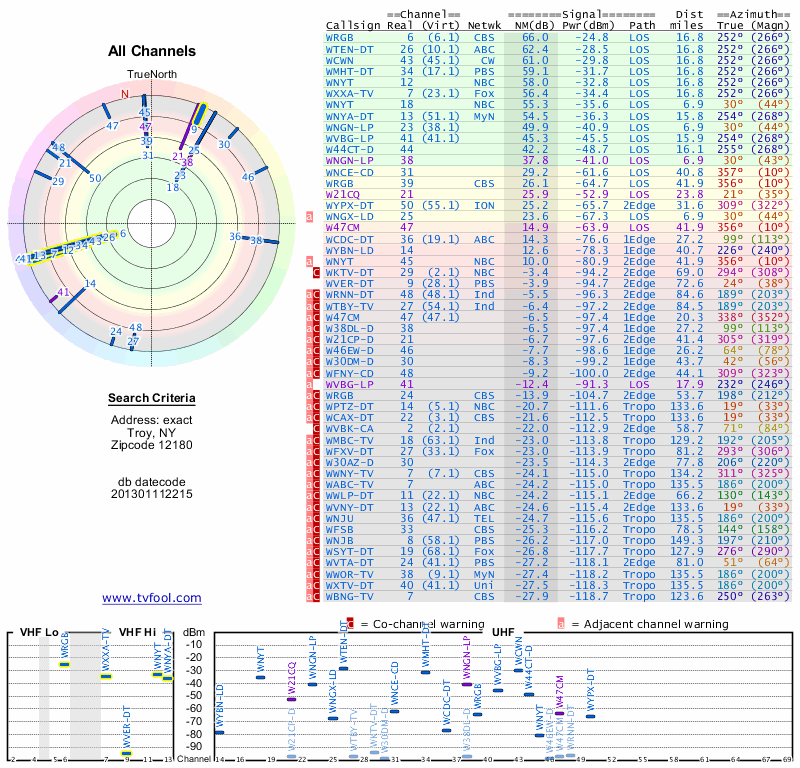Click WNYA-DT callsign in the table
The height and width of the screenshot is (768, 800).
(x=349, y=116)
